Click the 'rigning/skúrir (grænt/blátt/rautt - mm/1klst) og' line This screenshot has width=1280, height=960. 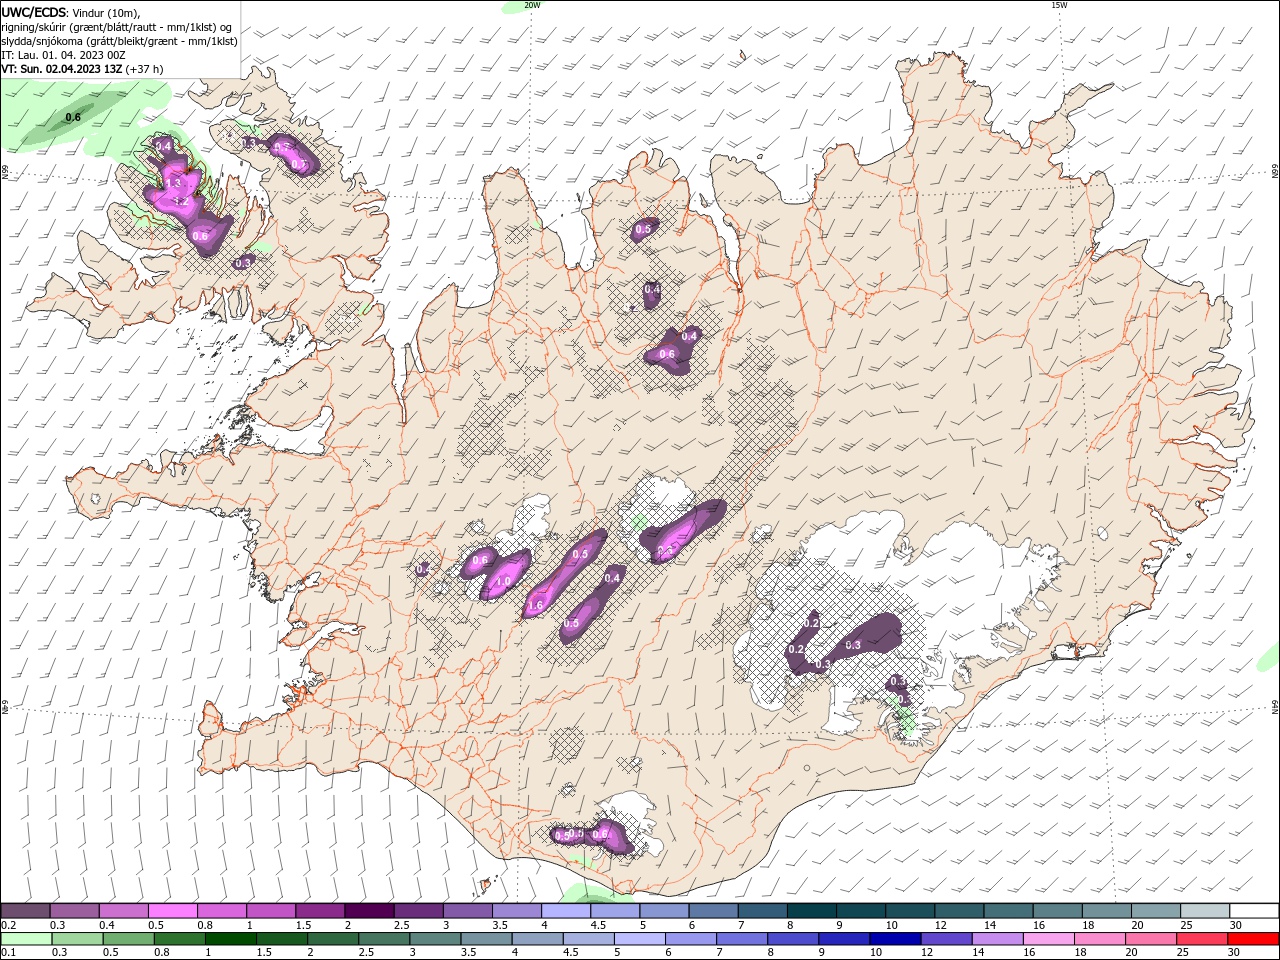[x=118, y=27]
